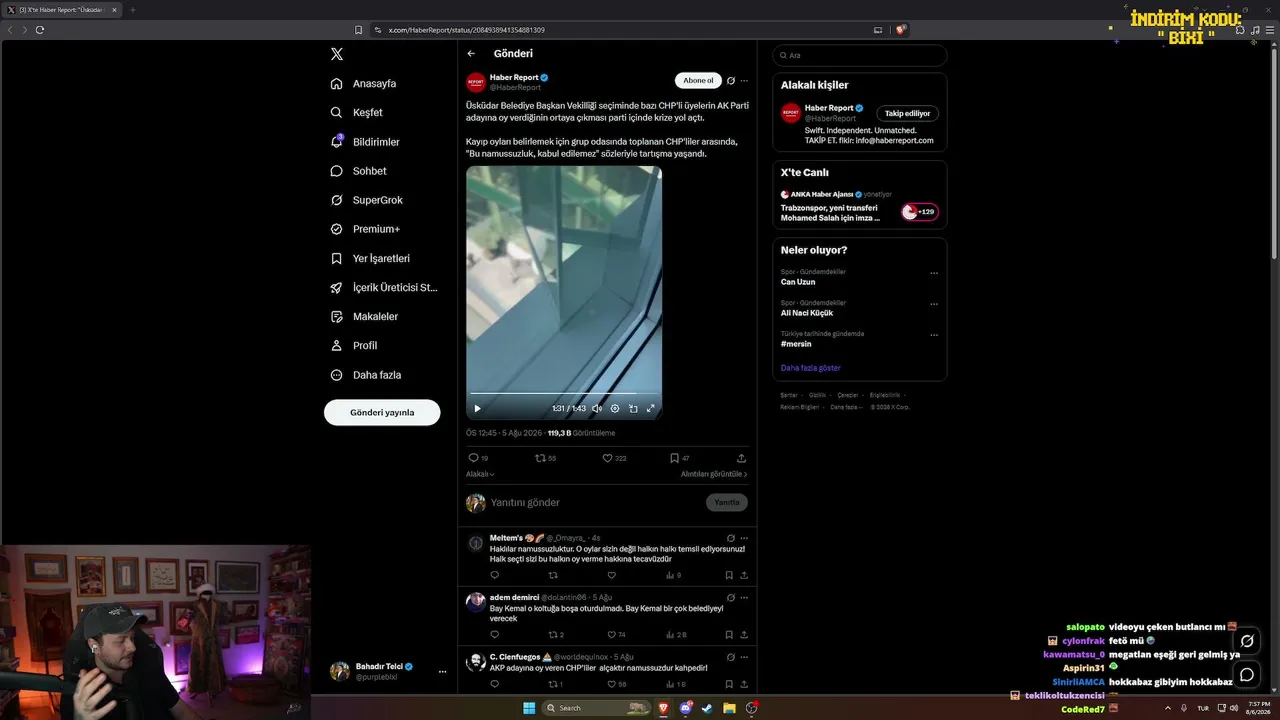Open options for the Can Uzun trend
1280x720 pixels.
point(934,273)
